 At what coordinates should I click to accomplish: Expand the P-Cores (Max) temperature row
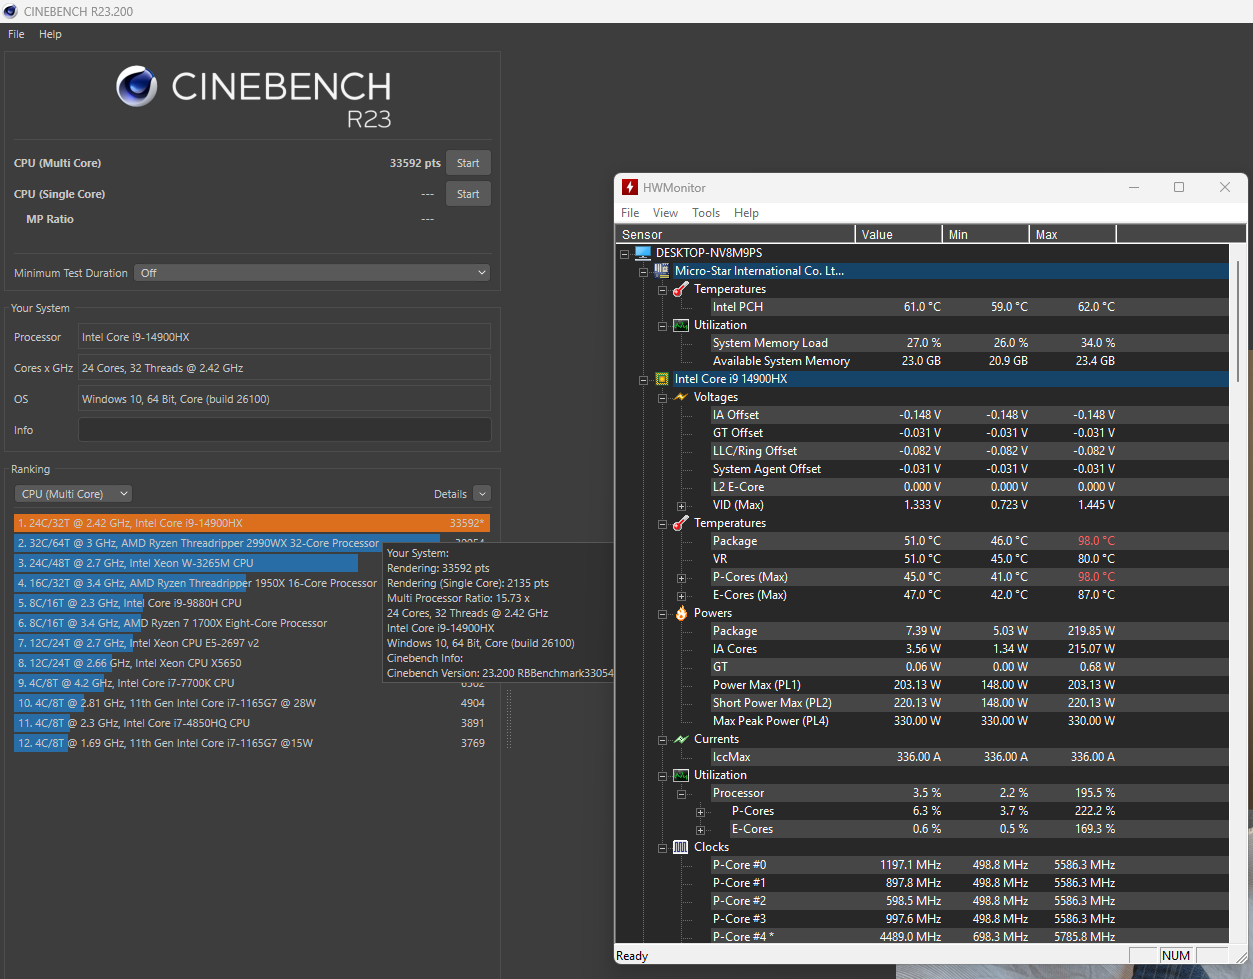point(682,578)
